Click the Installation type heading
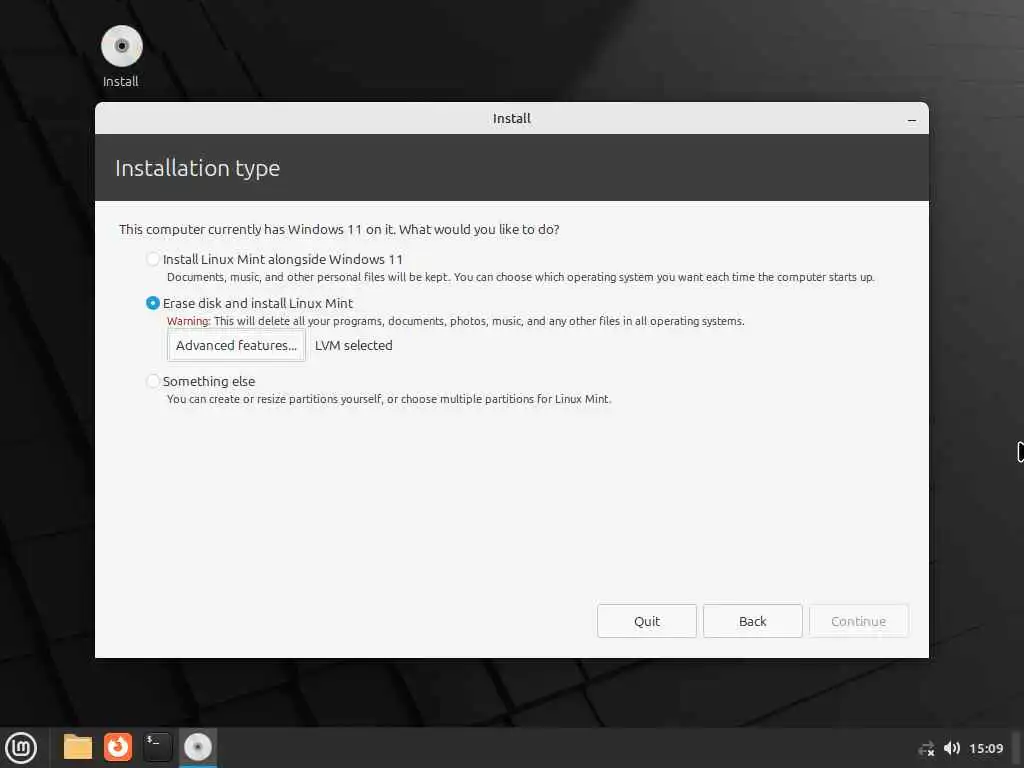The height and width of the screenshot is (768, 1024). tap(197, 168)
